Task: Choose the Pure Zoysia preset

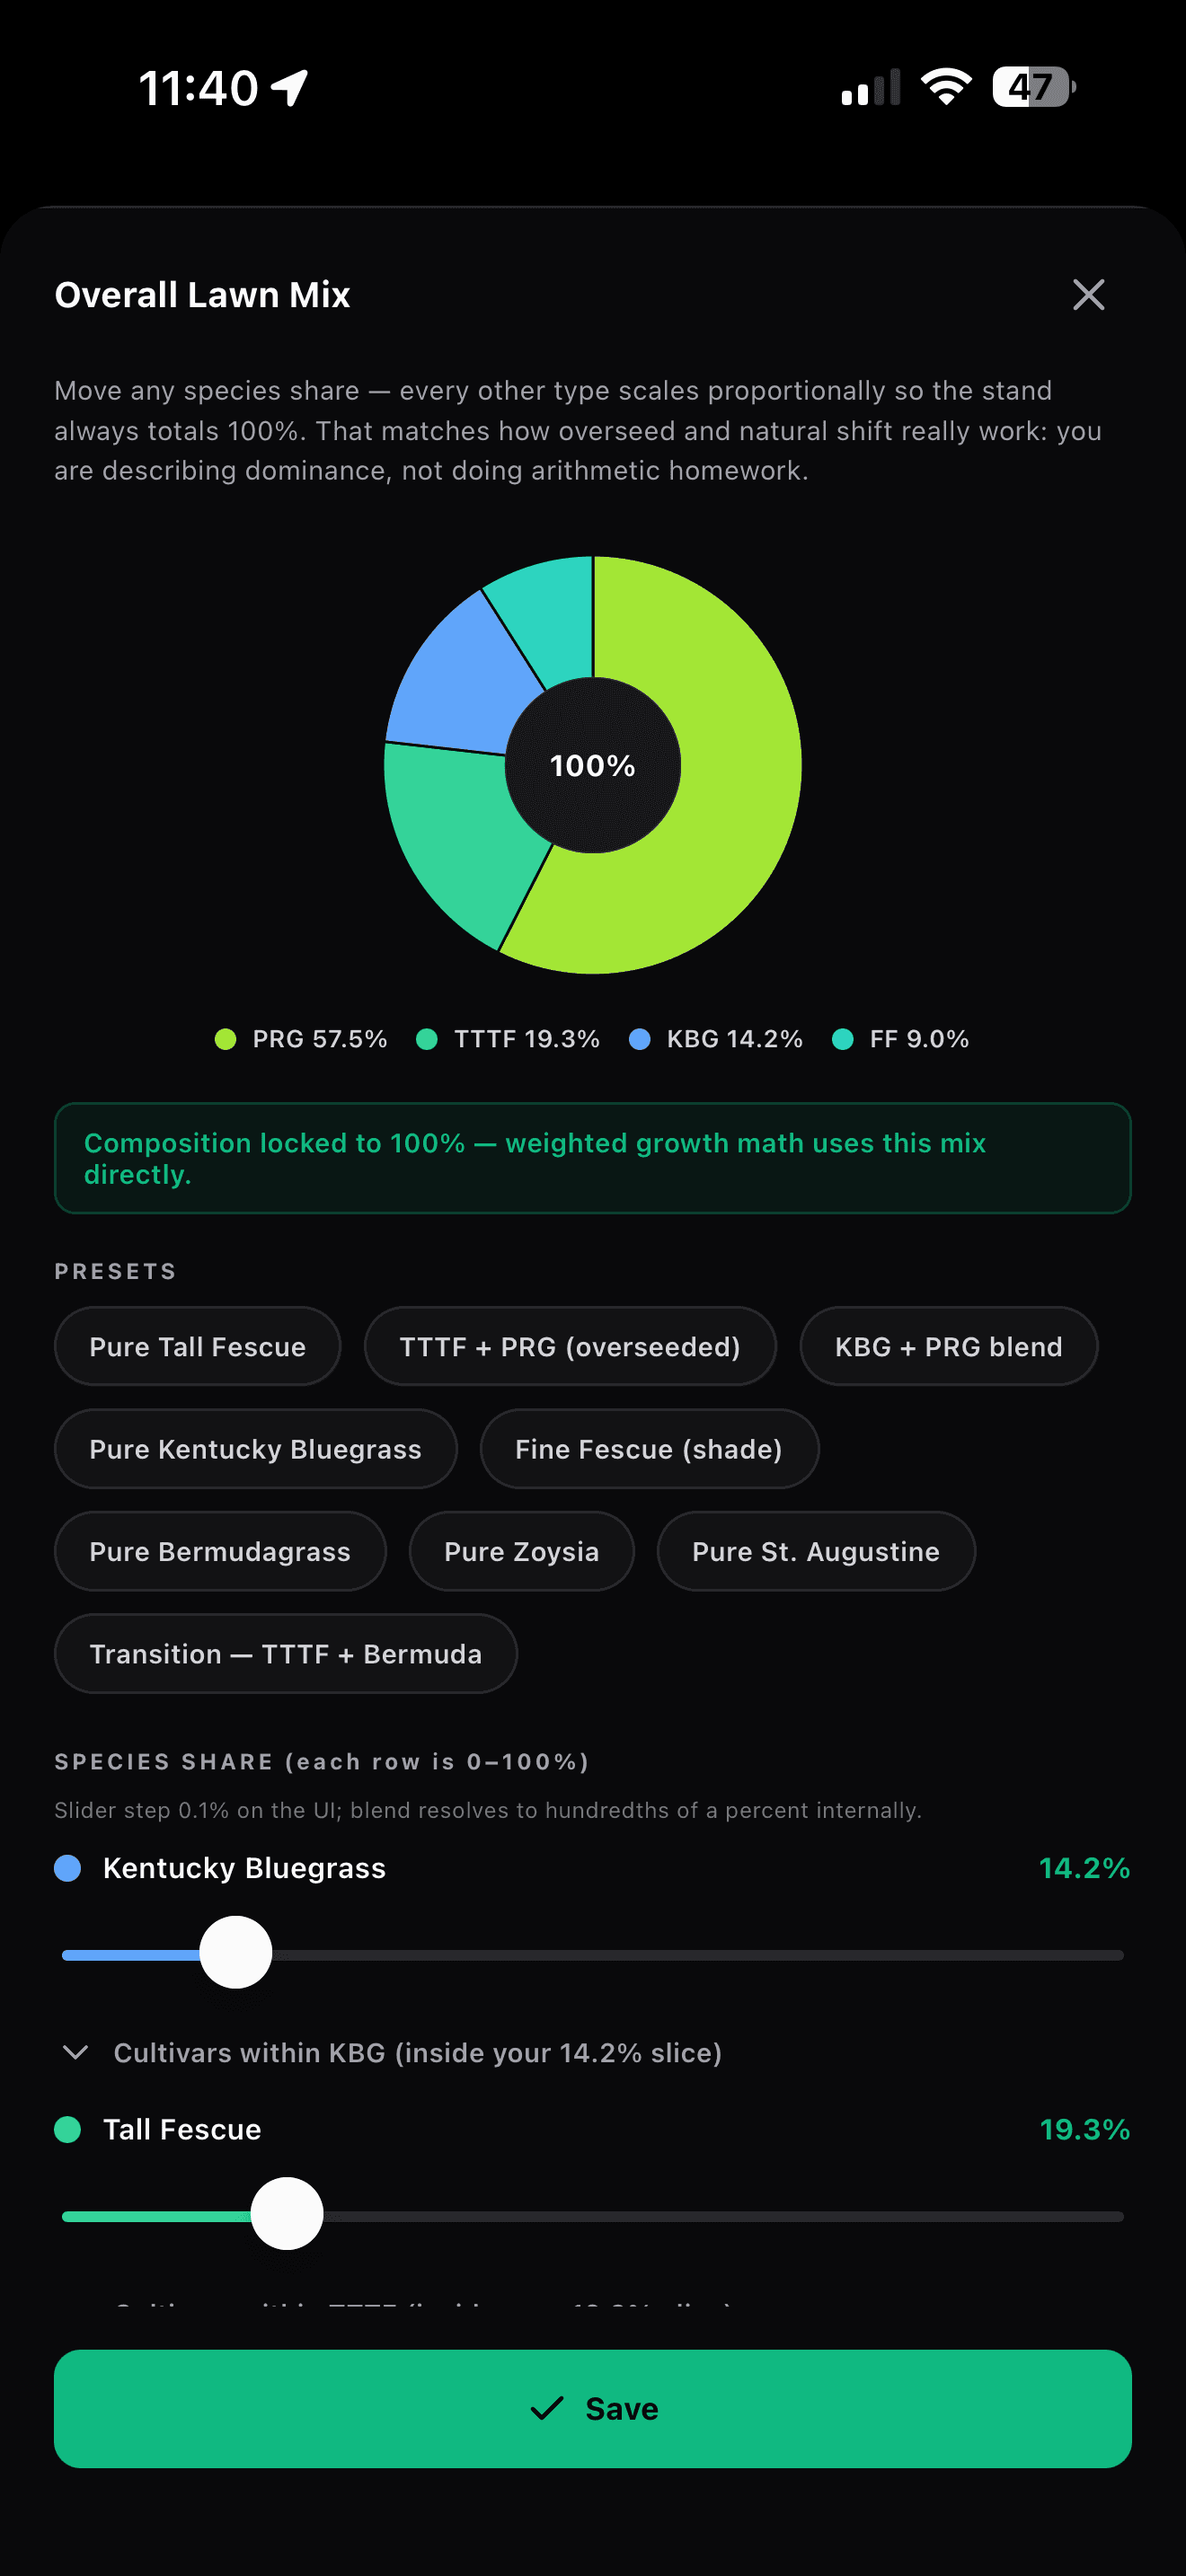Action: (522, 1551)
